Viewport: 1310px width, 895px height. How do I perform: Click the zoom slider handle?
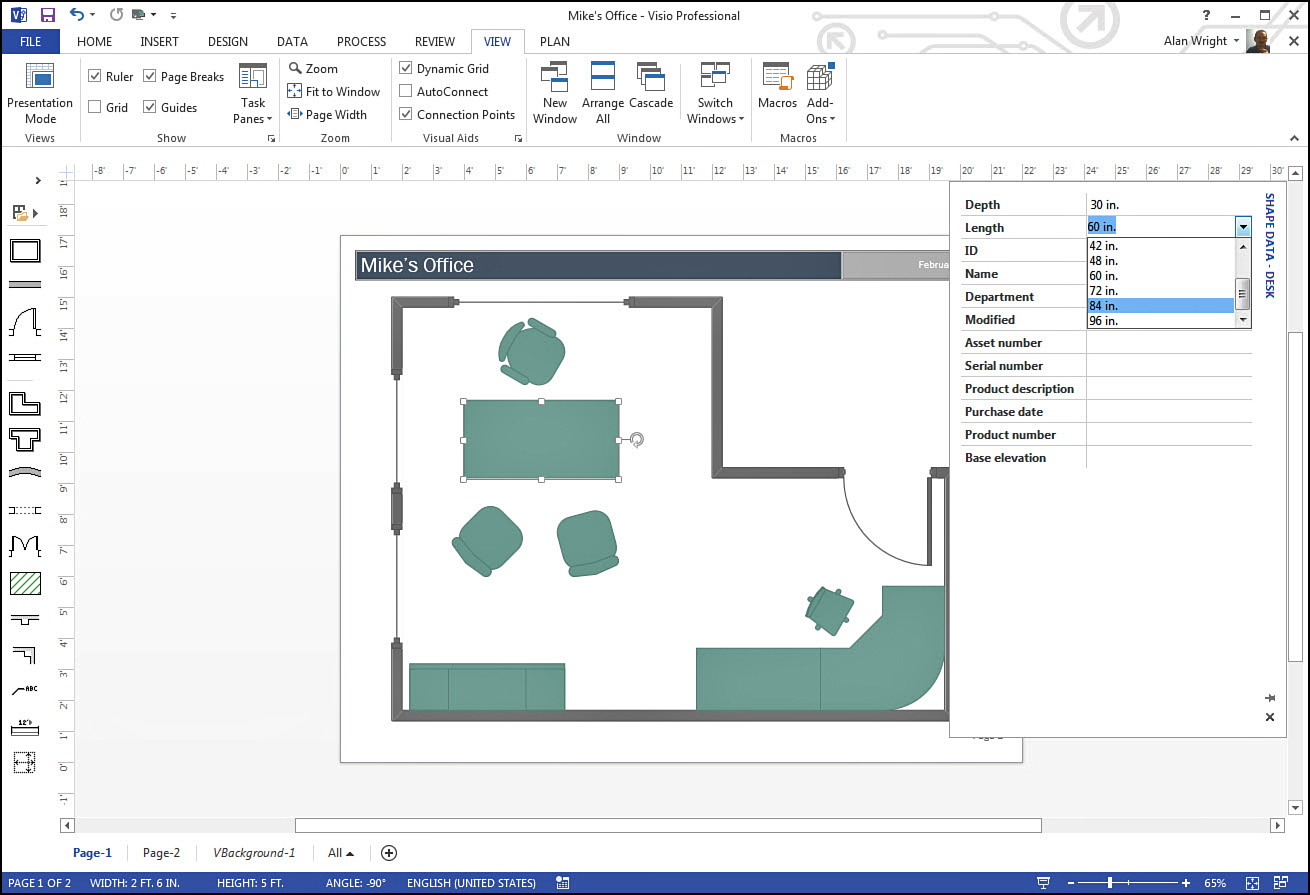point(1109,883)
